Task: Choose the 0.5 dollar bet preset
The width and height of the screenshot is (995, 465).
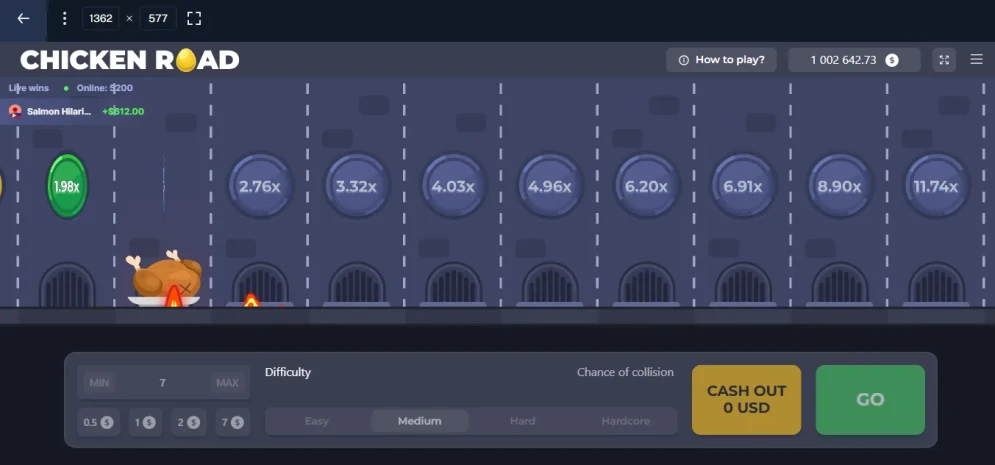Action: [x=98, y=422]
